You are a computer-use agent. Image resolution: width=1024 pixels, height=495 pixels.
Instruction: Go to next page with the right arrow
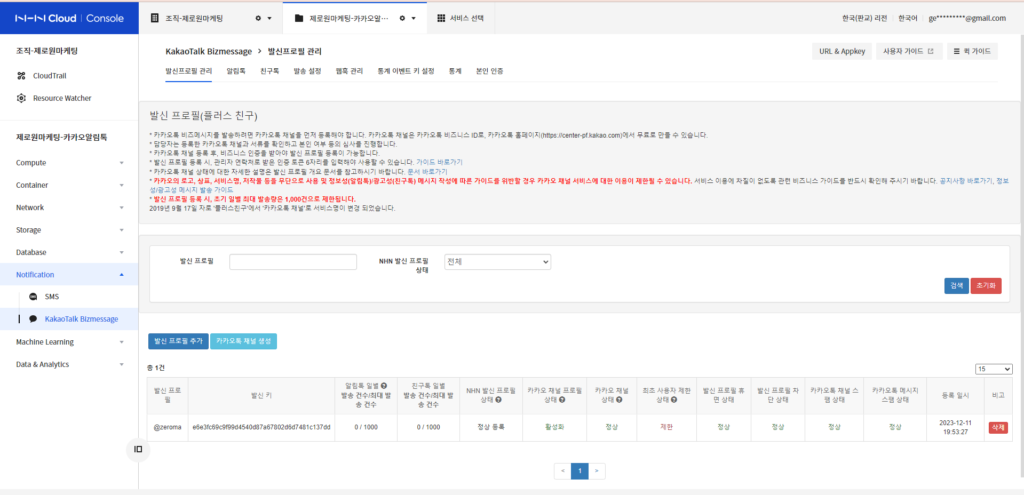coord(597,471)
